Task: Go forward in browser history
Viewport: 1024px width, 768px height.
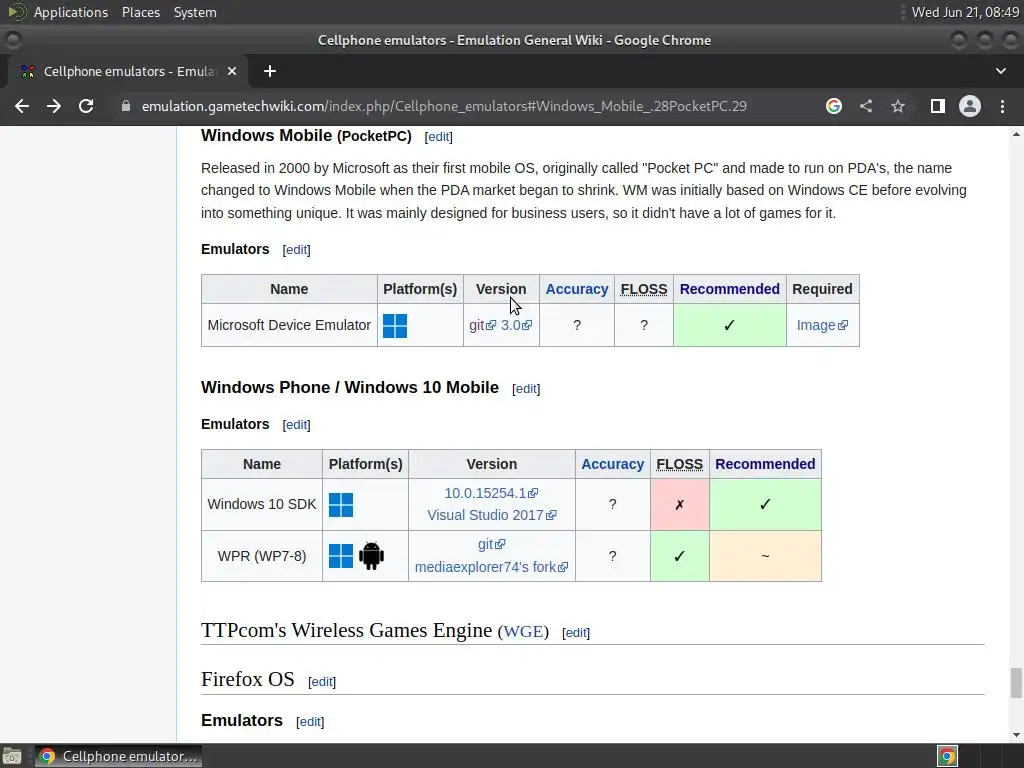Action: (x=54, y=106)
